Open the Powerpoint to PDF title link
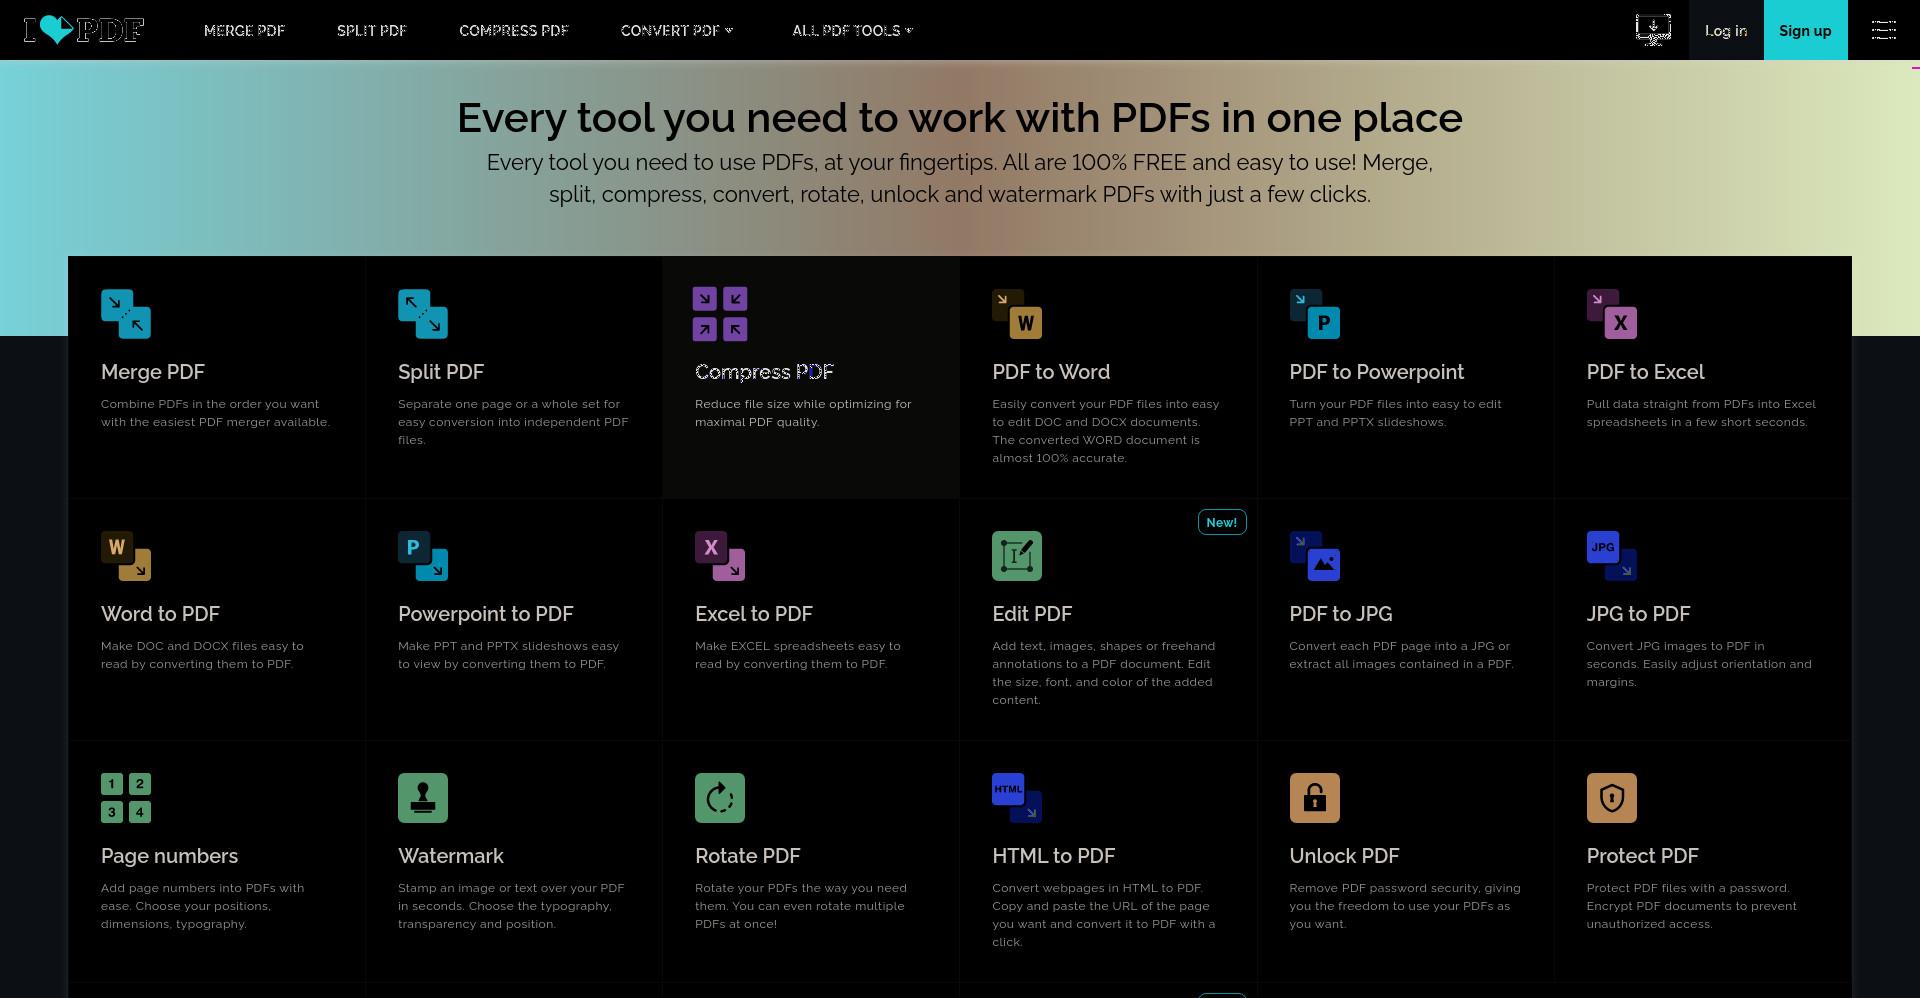The image size is (1920, 998). coord(486,614)
